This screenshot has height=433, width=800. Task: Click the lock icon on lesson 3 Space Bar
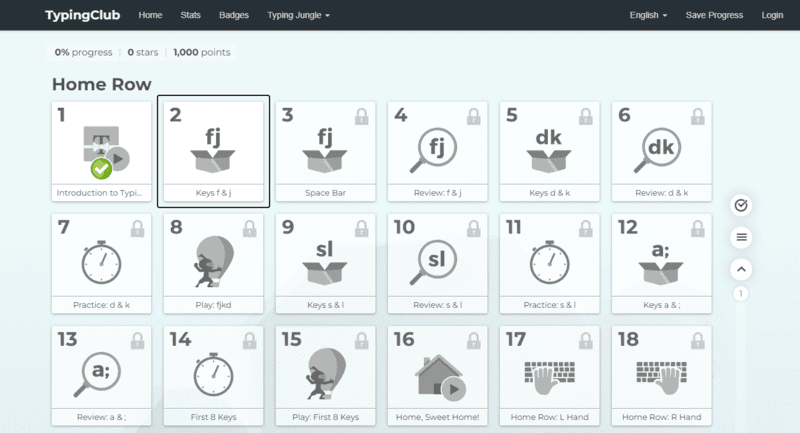click(x=361, y=116)
